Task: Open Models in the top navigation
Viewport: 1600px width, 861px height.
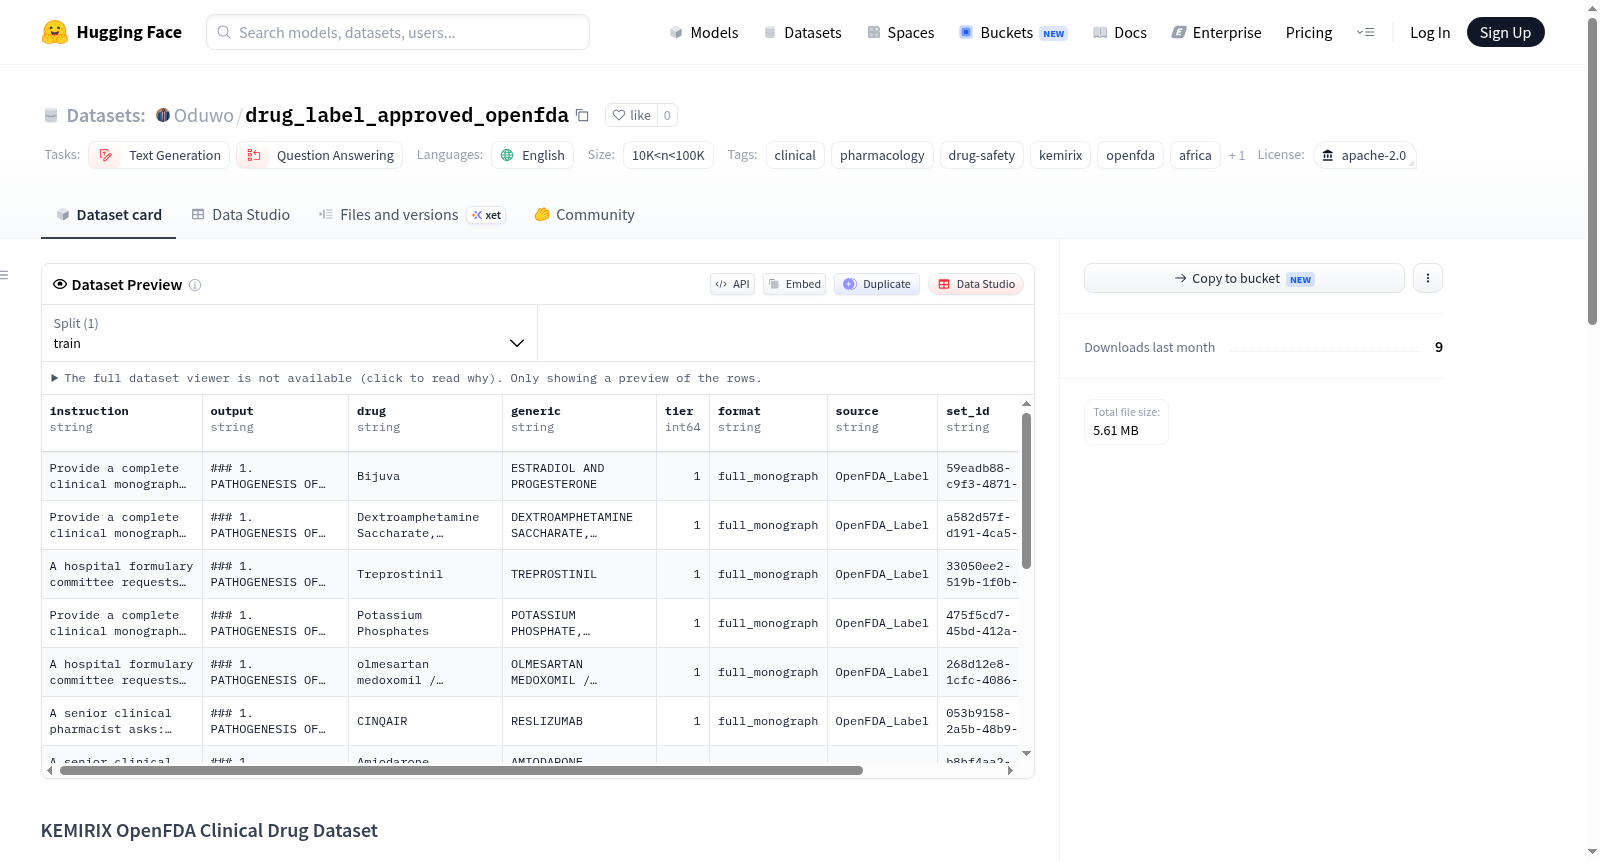Action: click(703, 32)
